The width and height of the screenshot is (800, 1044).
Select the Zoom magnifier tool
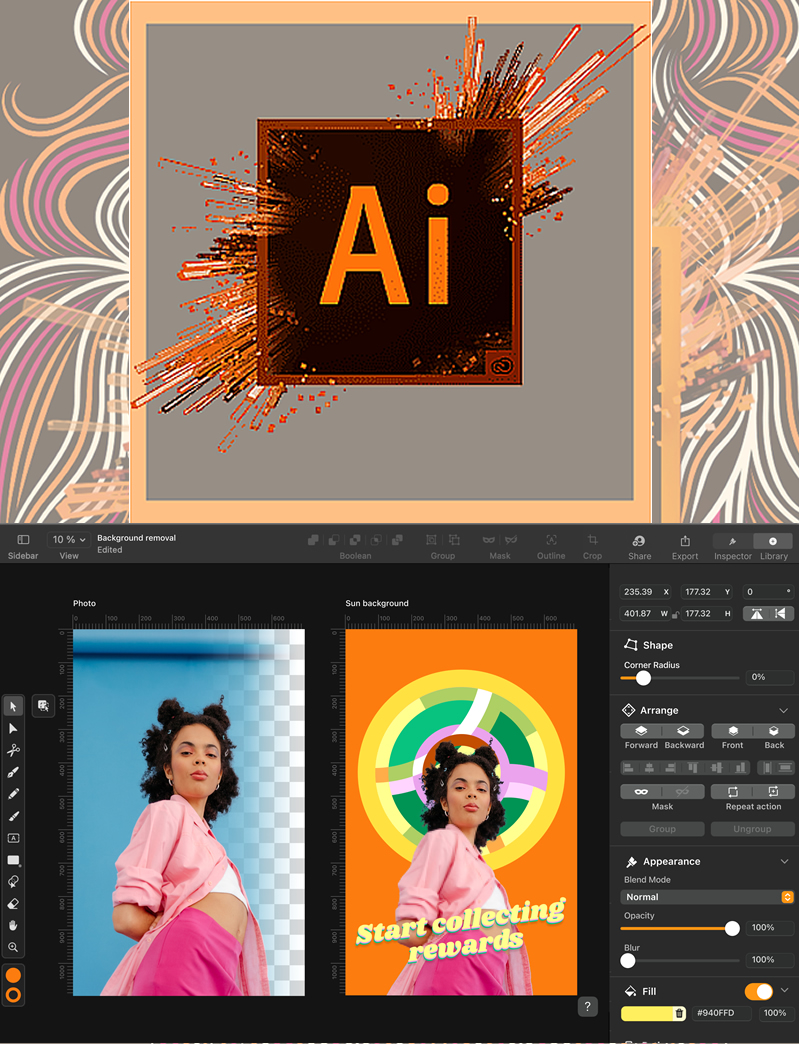[x=13, y=947]
